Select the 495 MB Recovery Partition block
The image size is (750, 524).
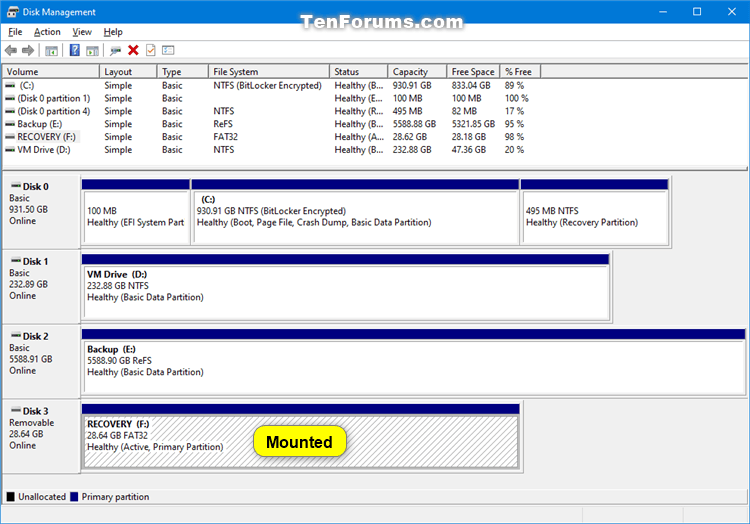(x=595, y=212)
